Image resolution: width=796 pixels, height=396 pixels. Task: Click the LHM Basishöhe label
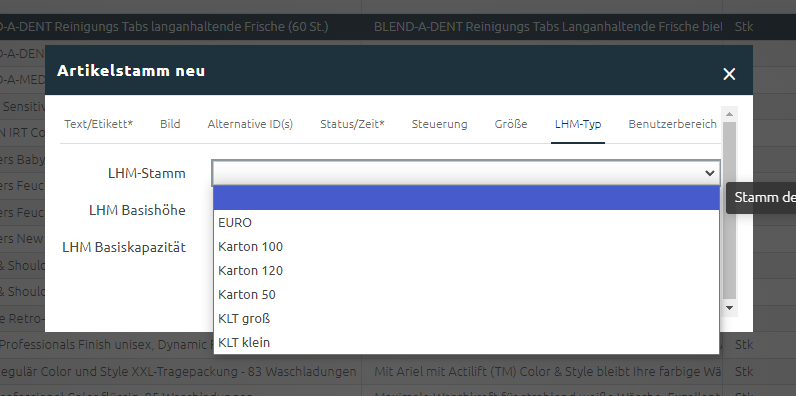[137, 210]
